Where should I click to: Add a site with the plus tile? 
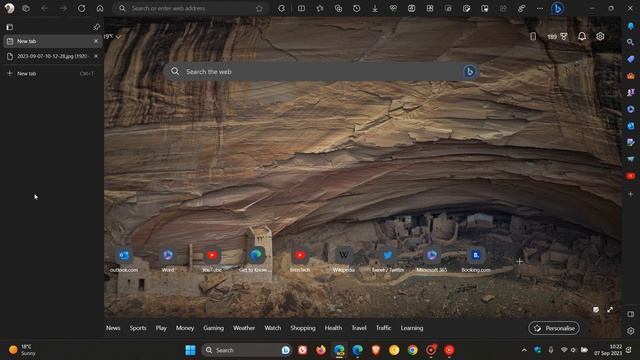pos(520,261)
